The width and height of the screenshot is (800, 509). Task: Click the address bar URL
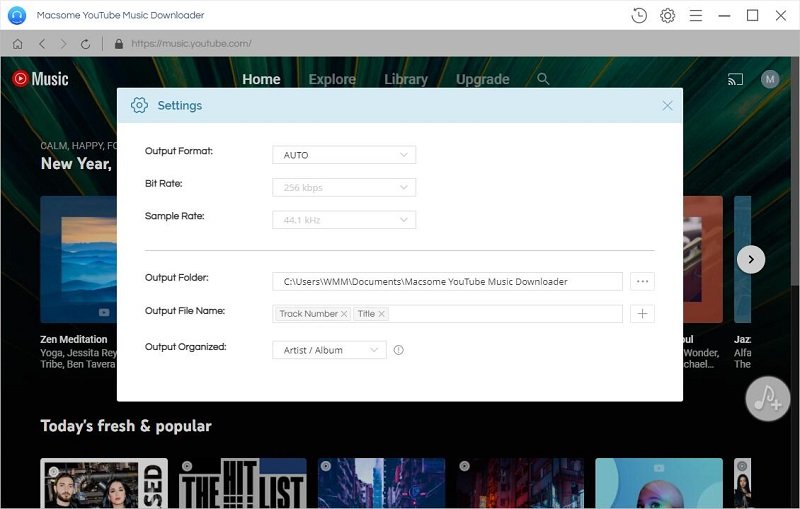[x=191, y=44]
